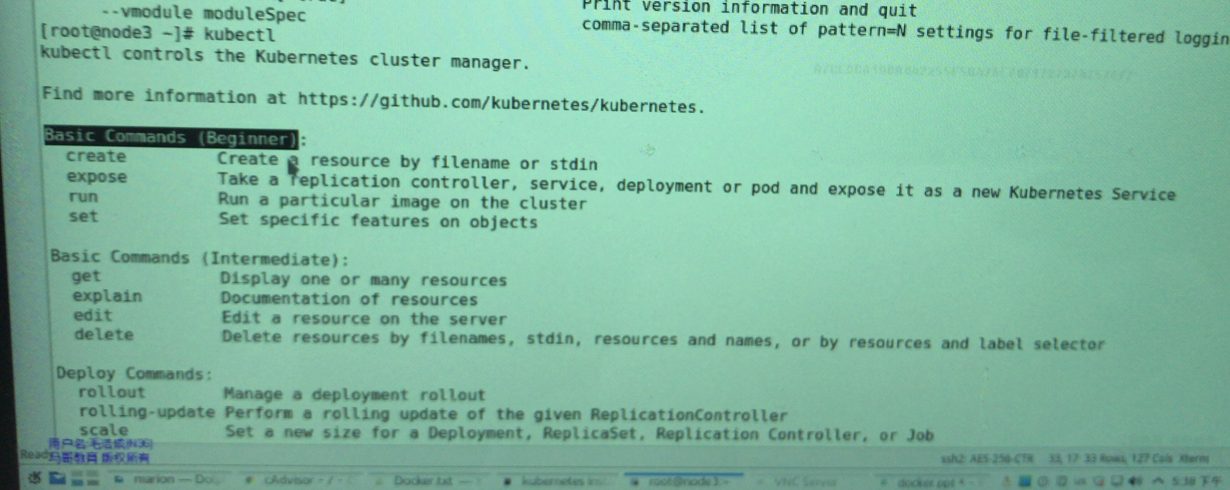Click the 'explain' command name
Viewport: 1230px width, 490px height.
click(107, 297)
